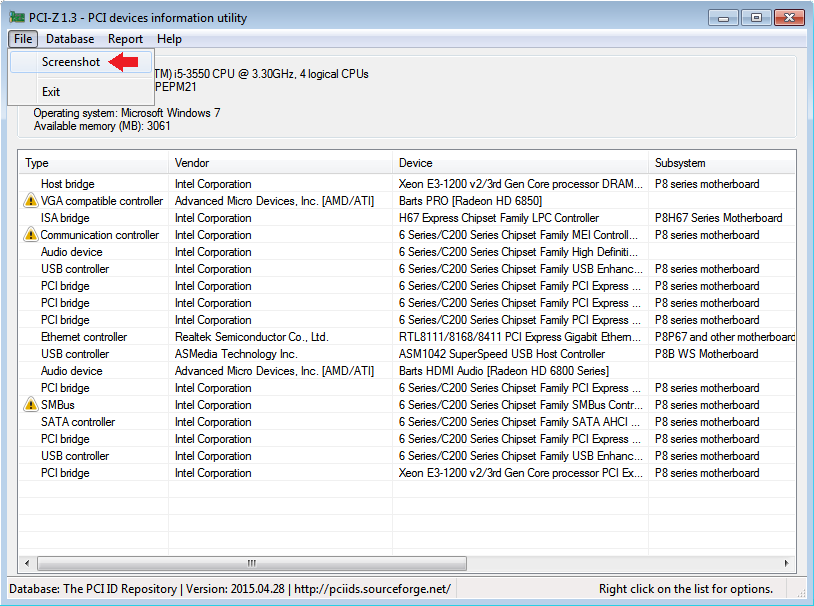Viewport: 814px width, 606px height.
Task: Select the Host bridge row
Action: pos(407,184)
